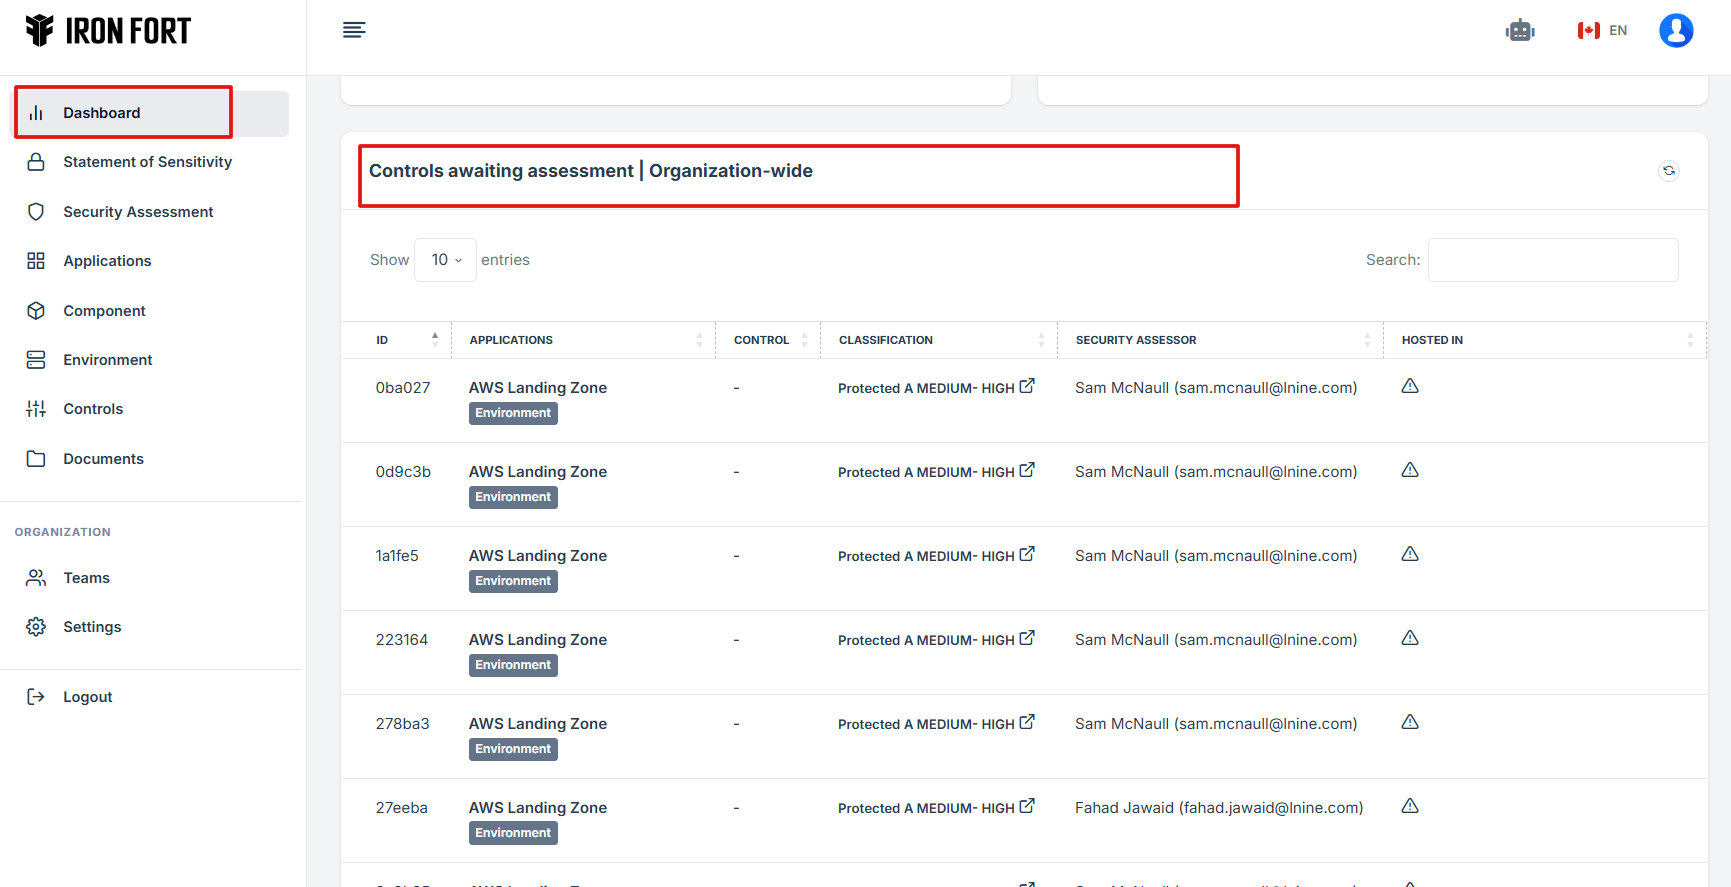The width and height of the screenshot is (1731, 887).
Task: Sort by Classification column header
Action: click(938, 340)
